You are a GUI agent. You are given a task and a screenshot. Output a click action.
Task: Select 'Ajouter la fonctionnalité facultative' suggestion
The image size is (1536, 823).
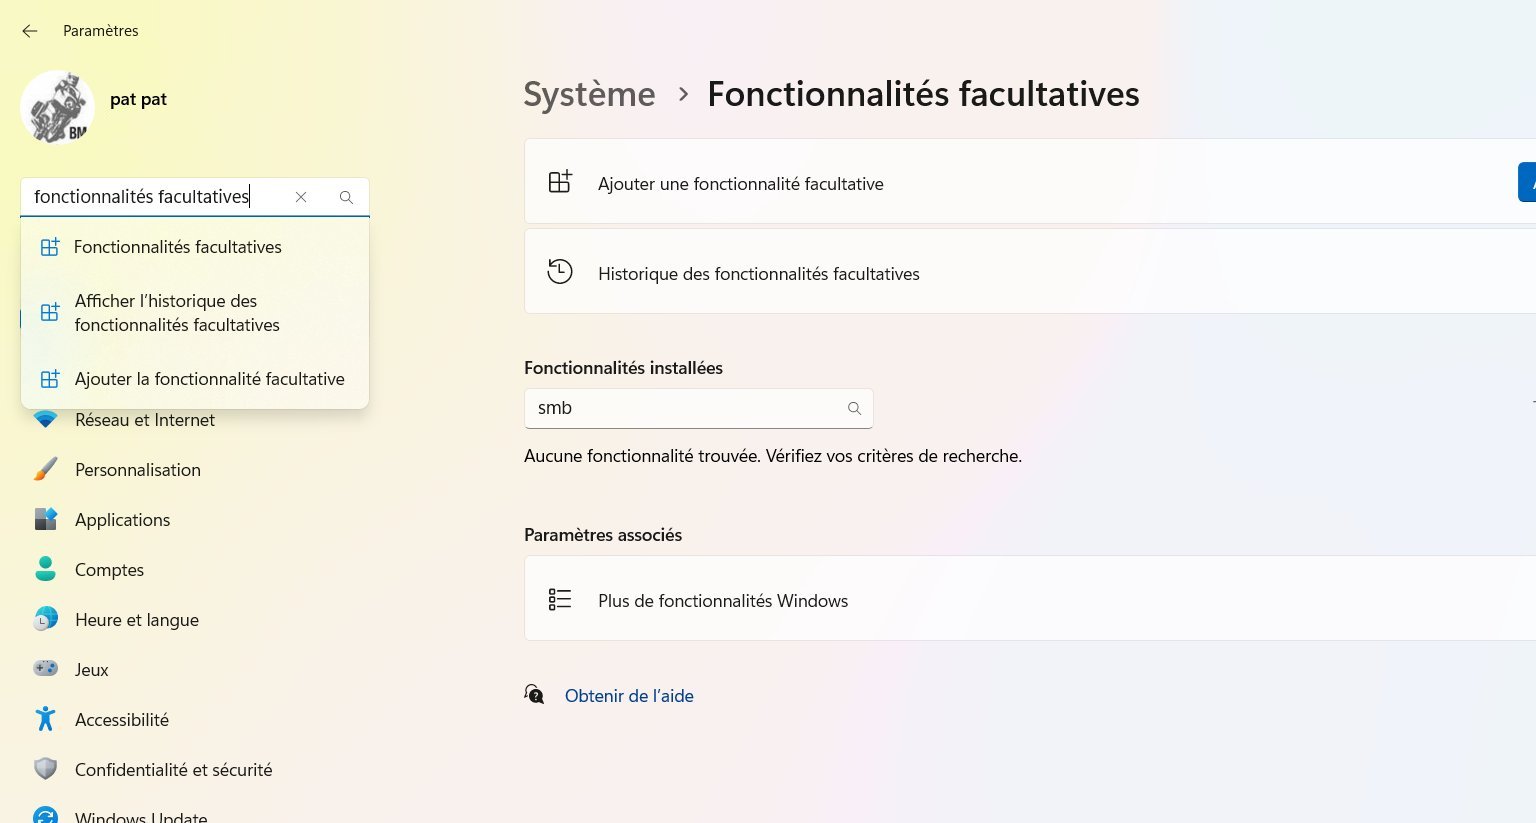pos(209,379)
